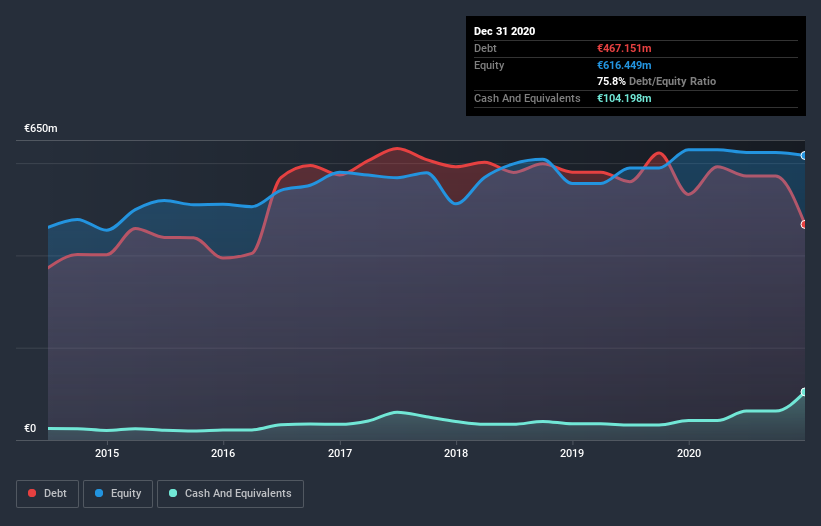The height and width of the screenshot is (526, 821).
Task: Select the 2018 x-axis label
Action: (456, 453)
